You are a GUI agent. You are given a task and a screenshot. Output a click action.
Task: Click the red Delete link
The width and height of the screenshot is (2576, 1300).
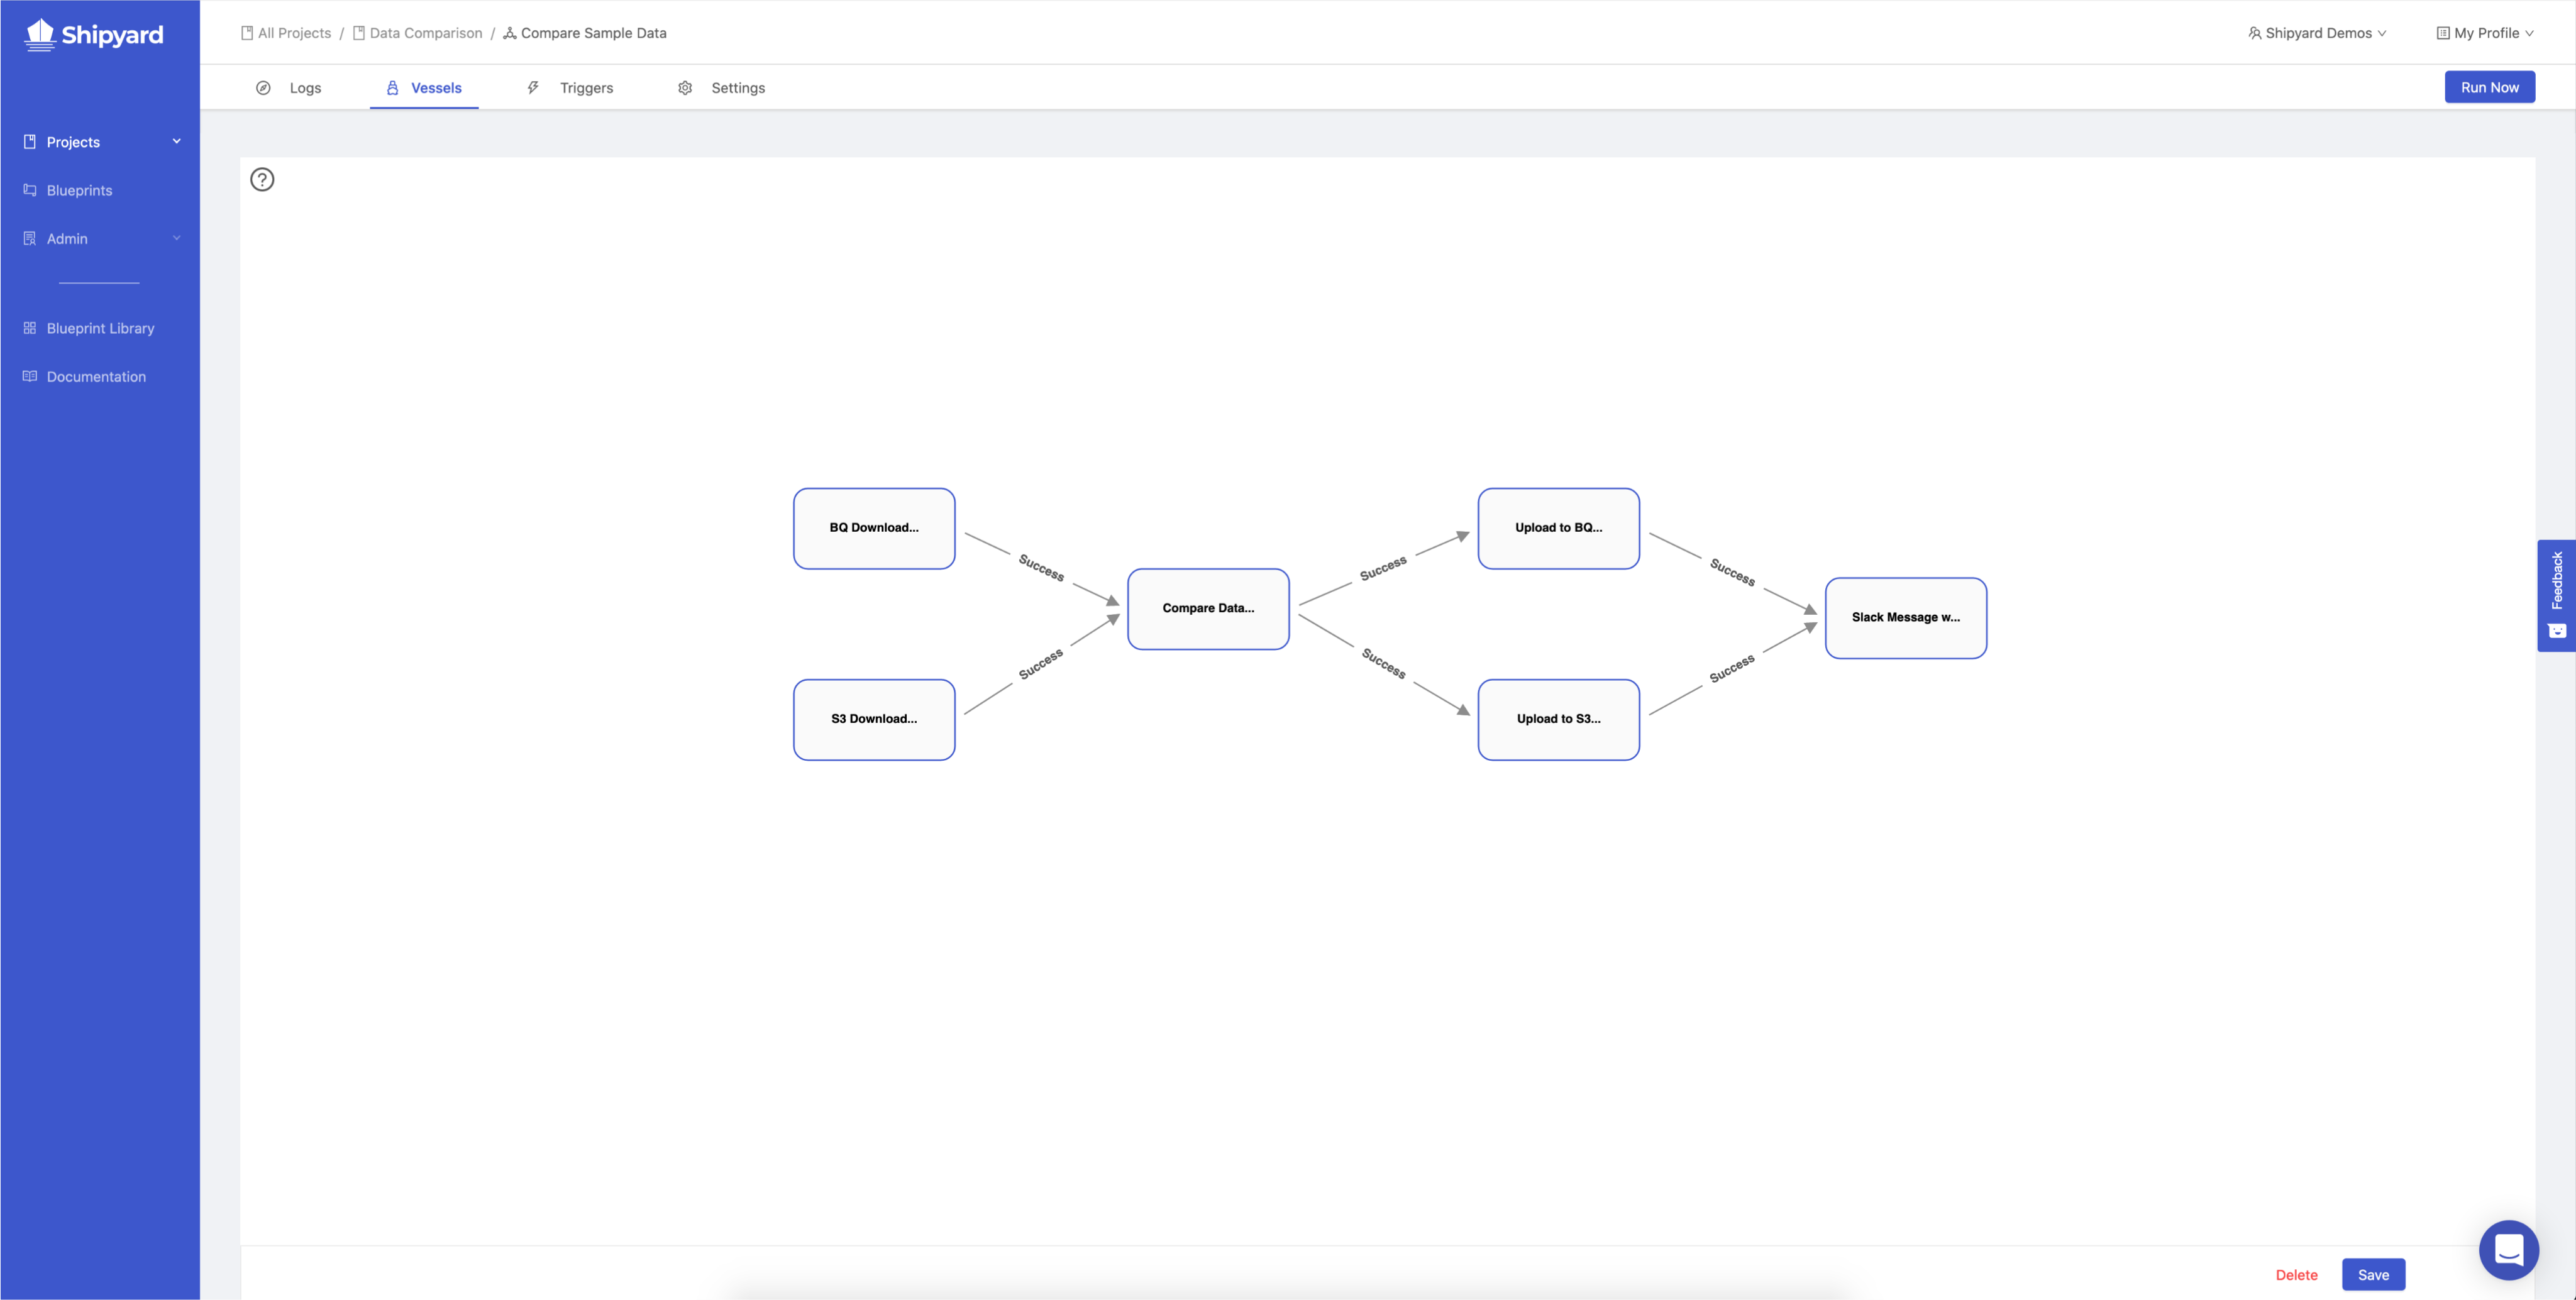2296,1274
